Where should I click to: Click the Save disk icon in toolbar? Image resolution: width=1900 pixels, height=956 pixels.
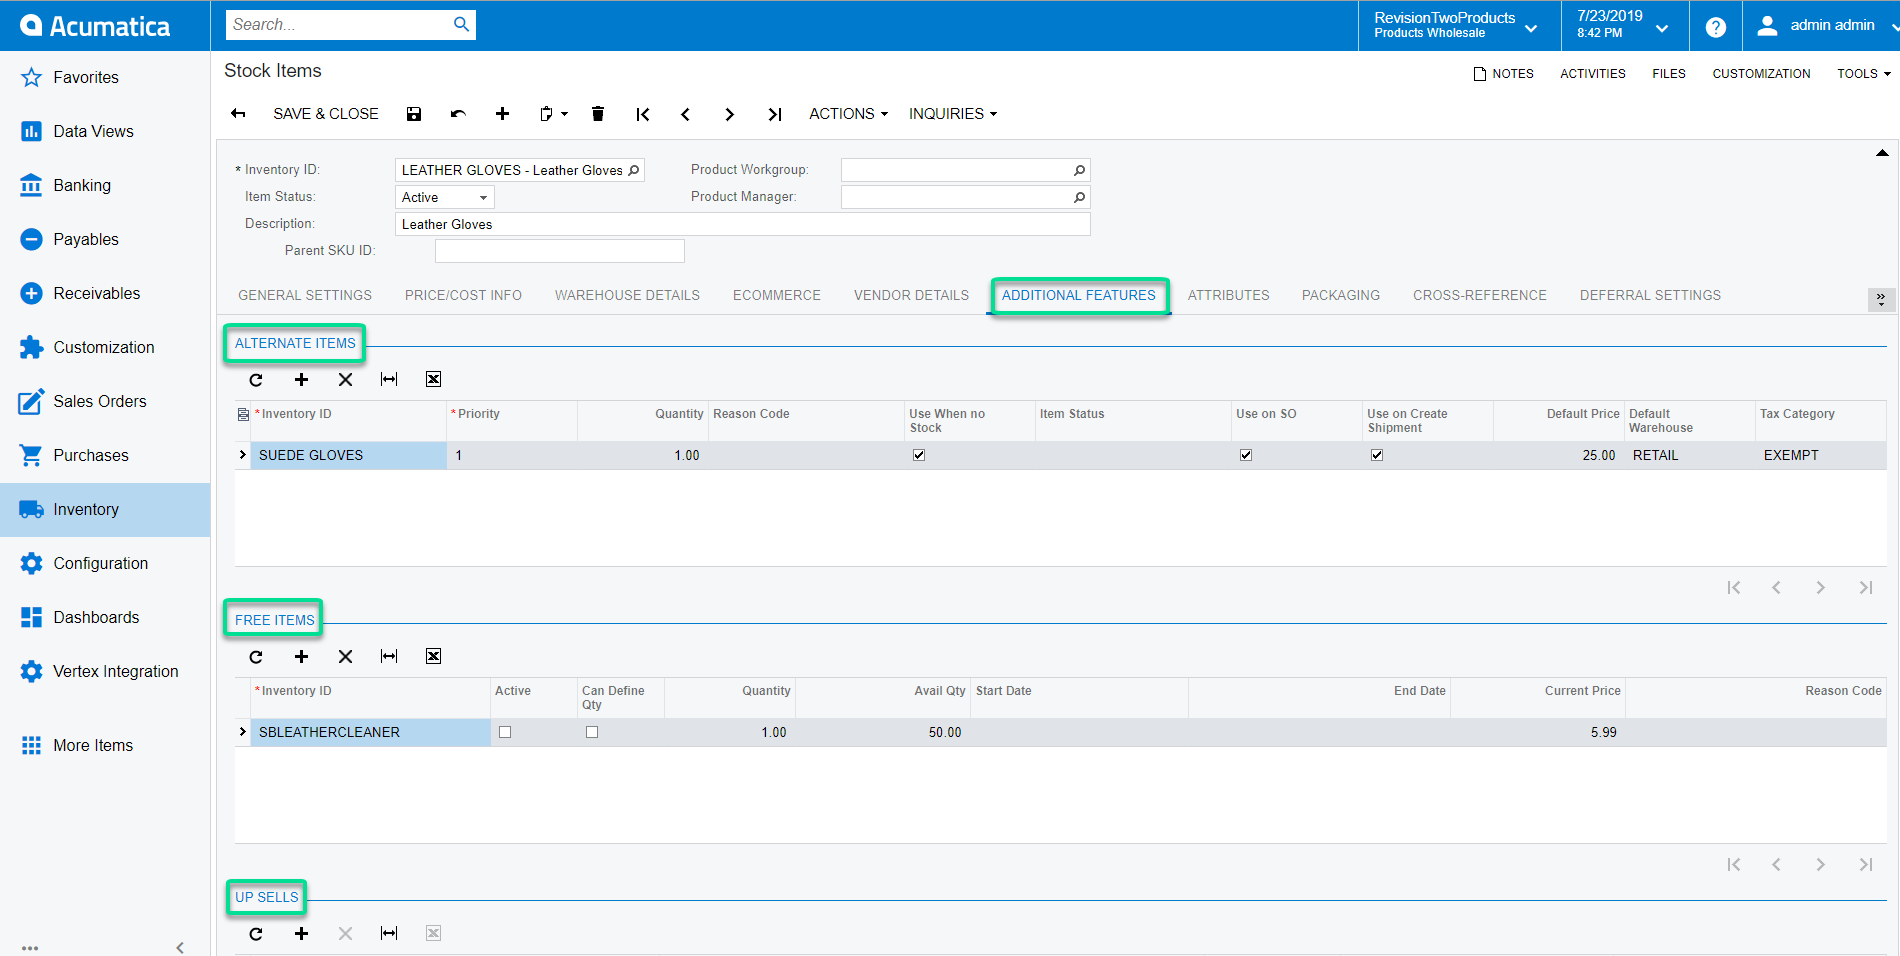pos(414,114)
